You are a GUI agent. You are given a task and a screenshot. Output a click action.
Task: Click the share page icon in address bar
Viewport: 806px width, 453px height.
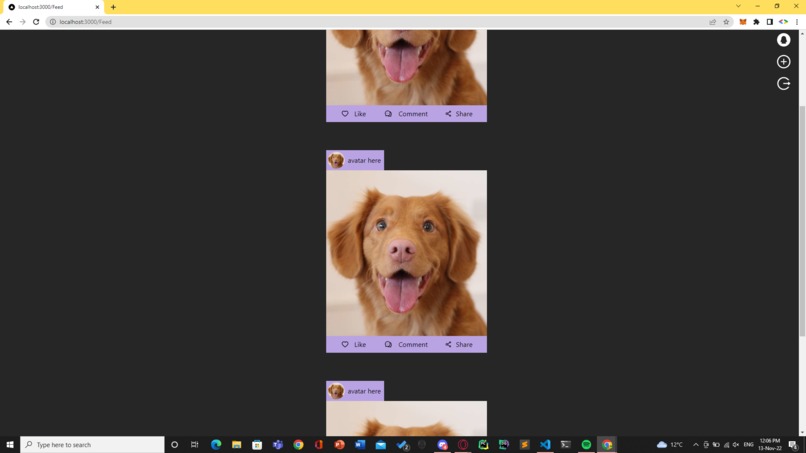point(712,22)
